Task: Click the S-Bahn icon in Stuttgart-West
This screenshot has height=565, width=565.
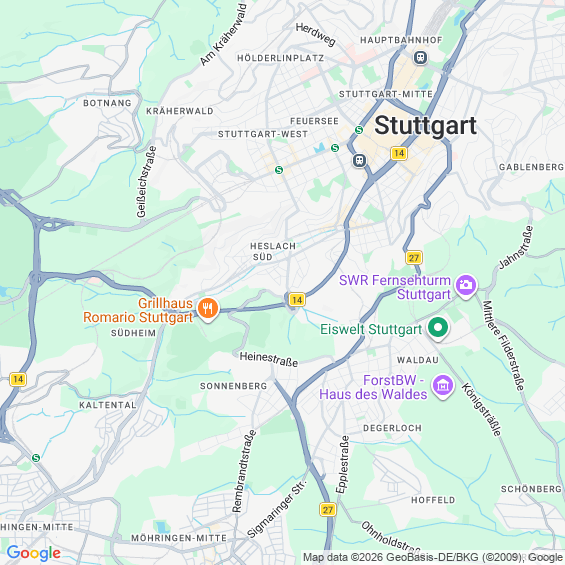Action: [x=279, y=170]
